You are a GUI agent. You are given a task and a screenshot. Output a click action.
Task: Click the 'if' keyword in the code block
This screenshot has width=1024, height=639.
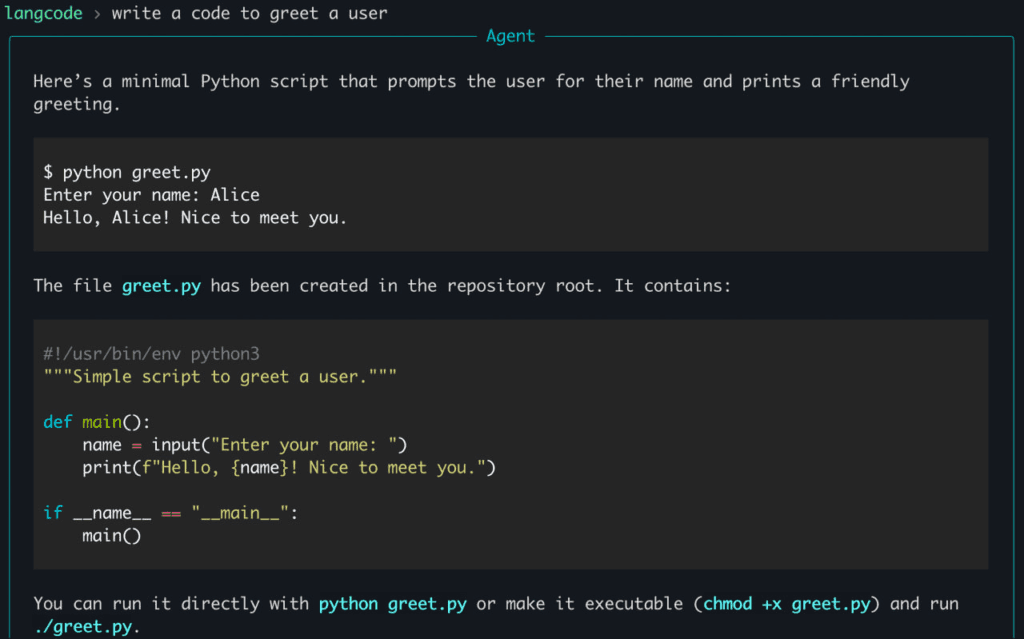(52, 513)
